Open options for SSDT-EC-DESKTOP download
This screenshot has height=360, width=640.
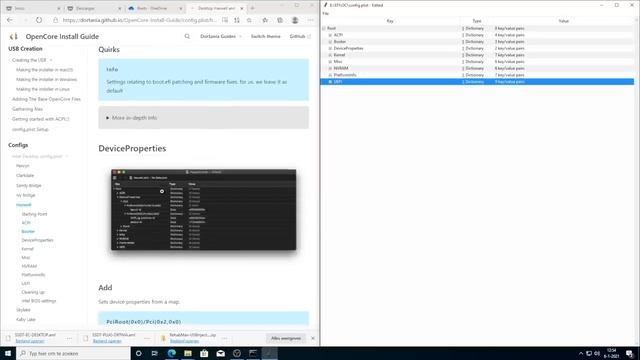pos(69,338)
